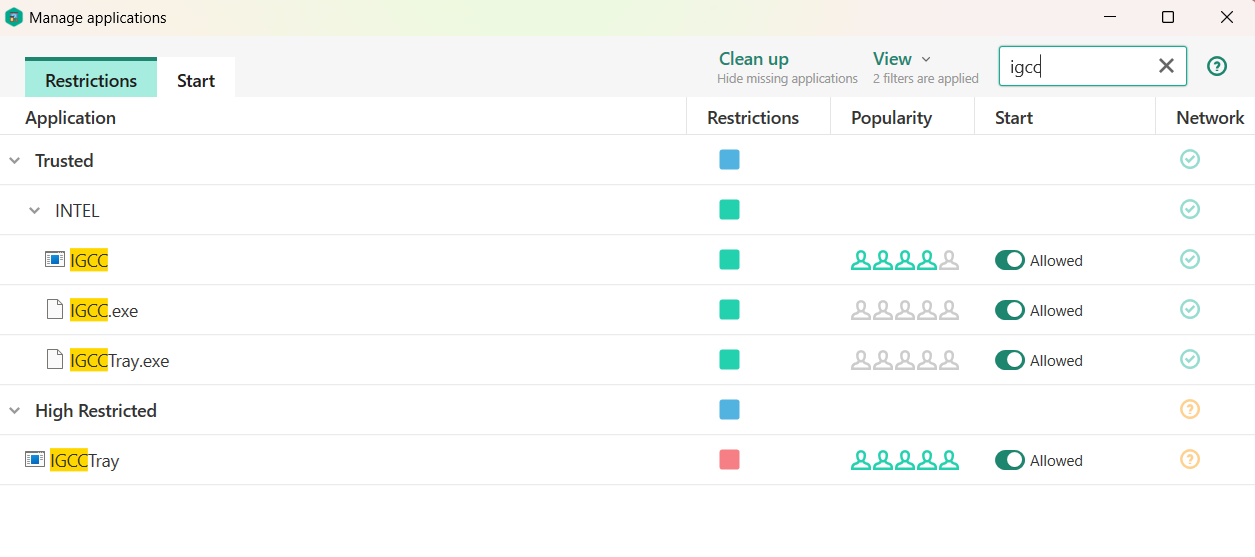Viewport: 1255px width, 557px height.
Task: Sort by the Popularity column header
Action: pyautogui.click(x=891, y=118)
